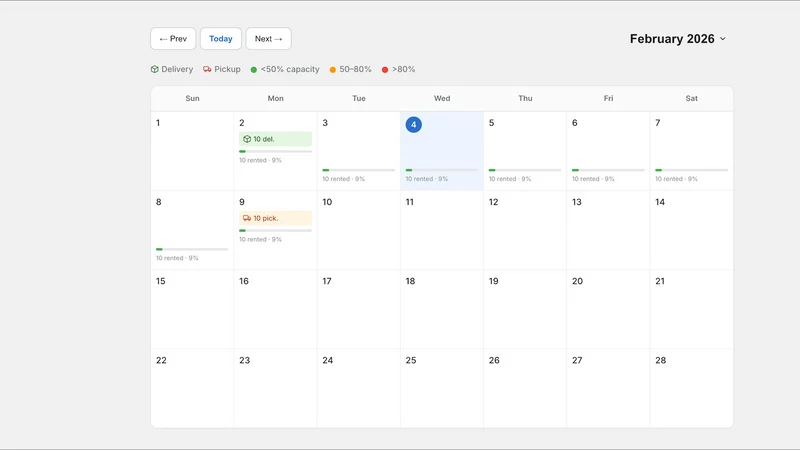The width and height of the screenshot is (800, 450).
Task: Click the Sat column header
Action: pos(691,98)
